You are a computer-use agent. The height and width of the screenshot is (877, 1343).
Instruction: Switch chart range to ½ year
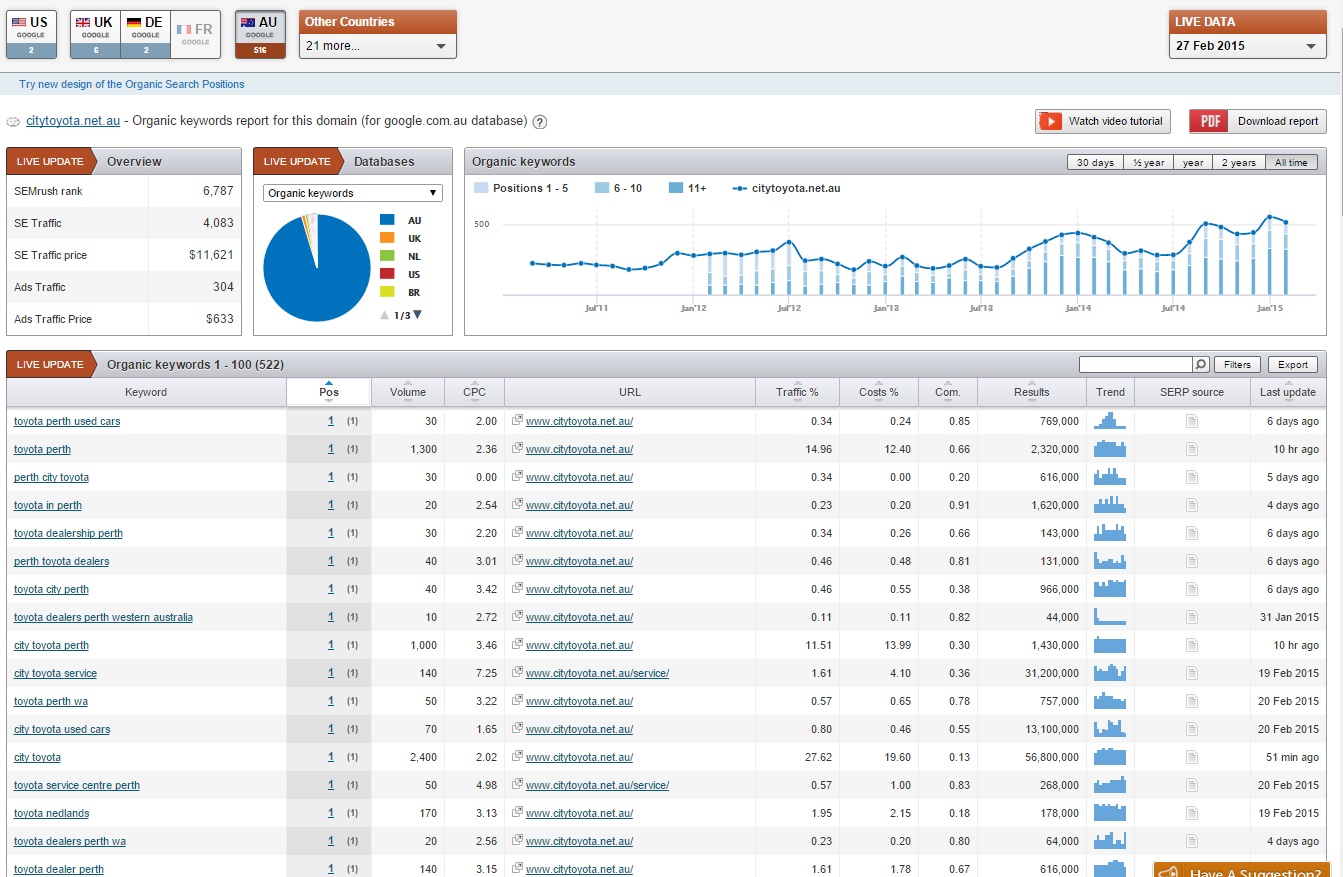pos(1146,163)
